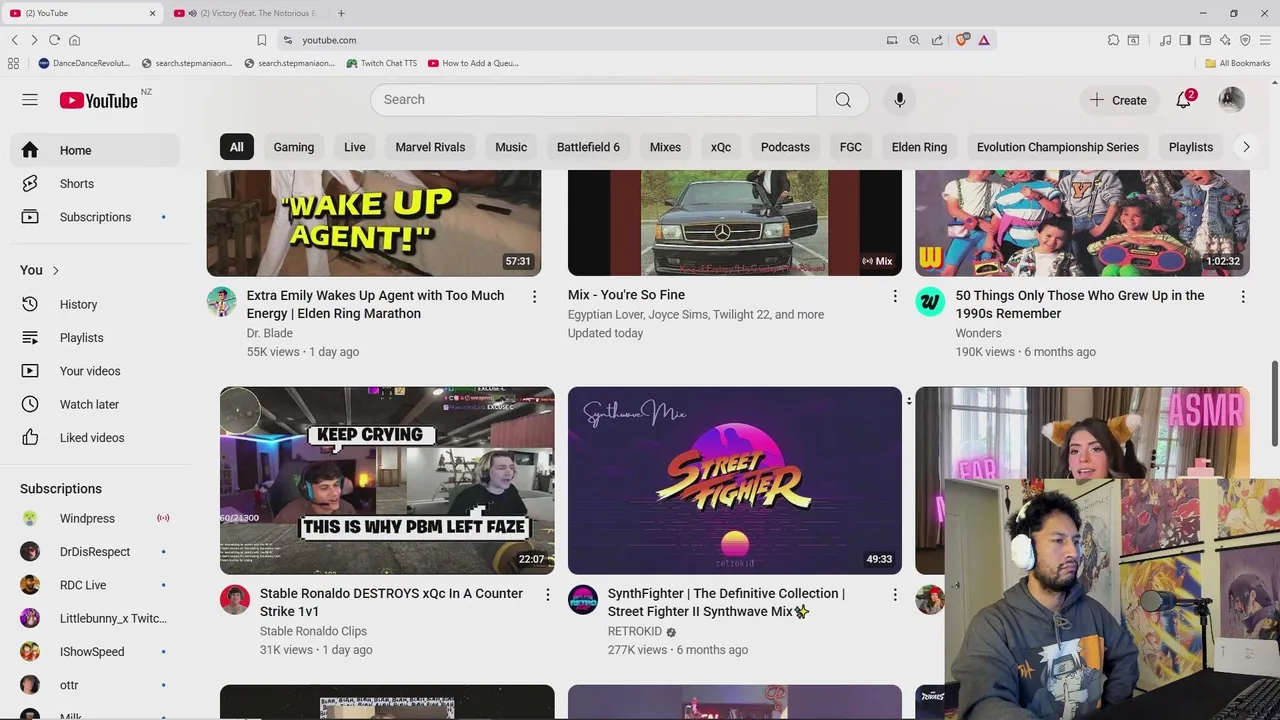Open more options for You're So Fine mix
1280x720 pixels.
[895, 297]
